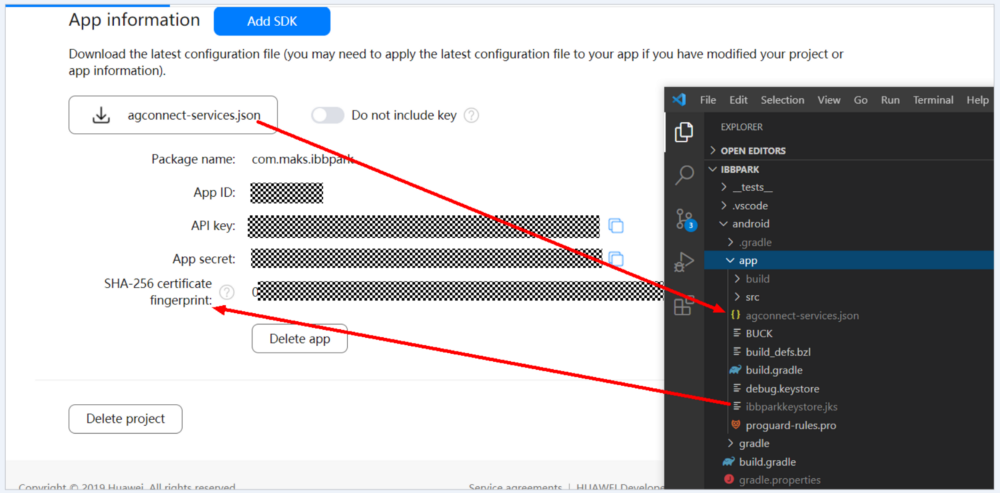Click the VS Code logo icon
Viewport: 1000px width, 493px height.
679,100
